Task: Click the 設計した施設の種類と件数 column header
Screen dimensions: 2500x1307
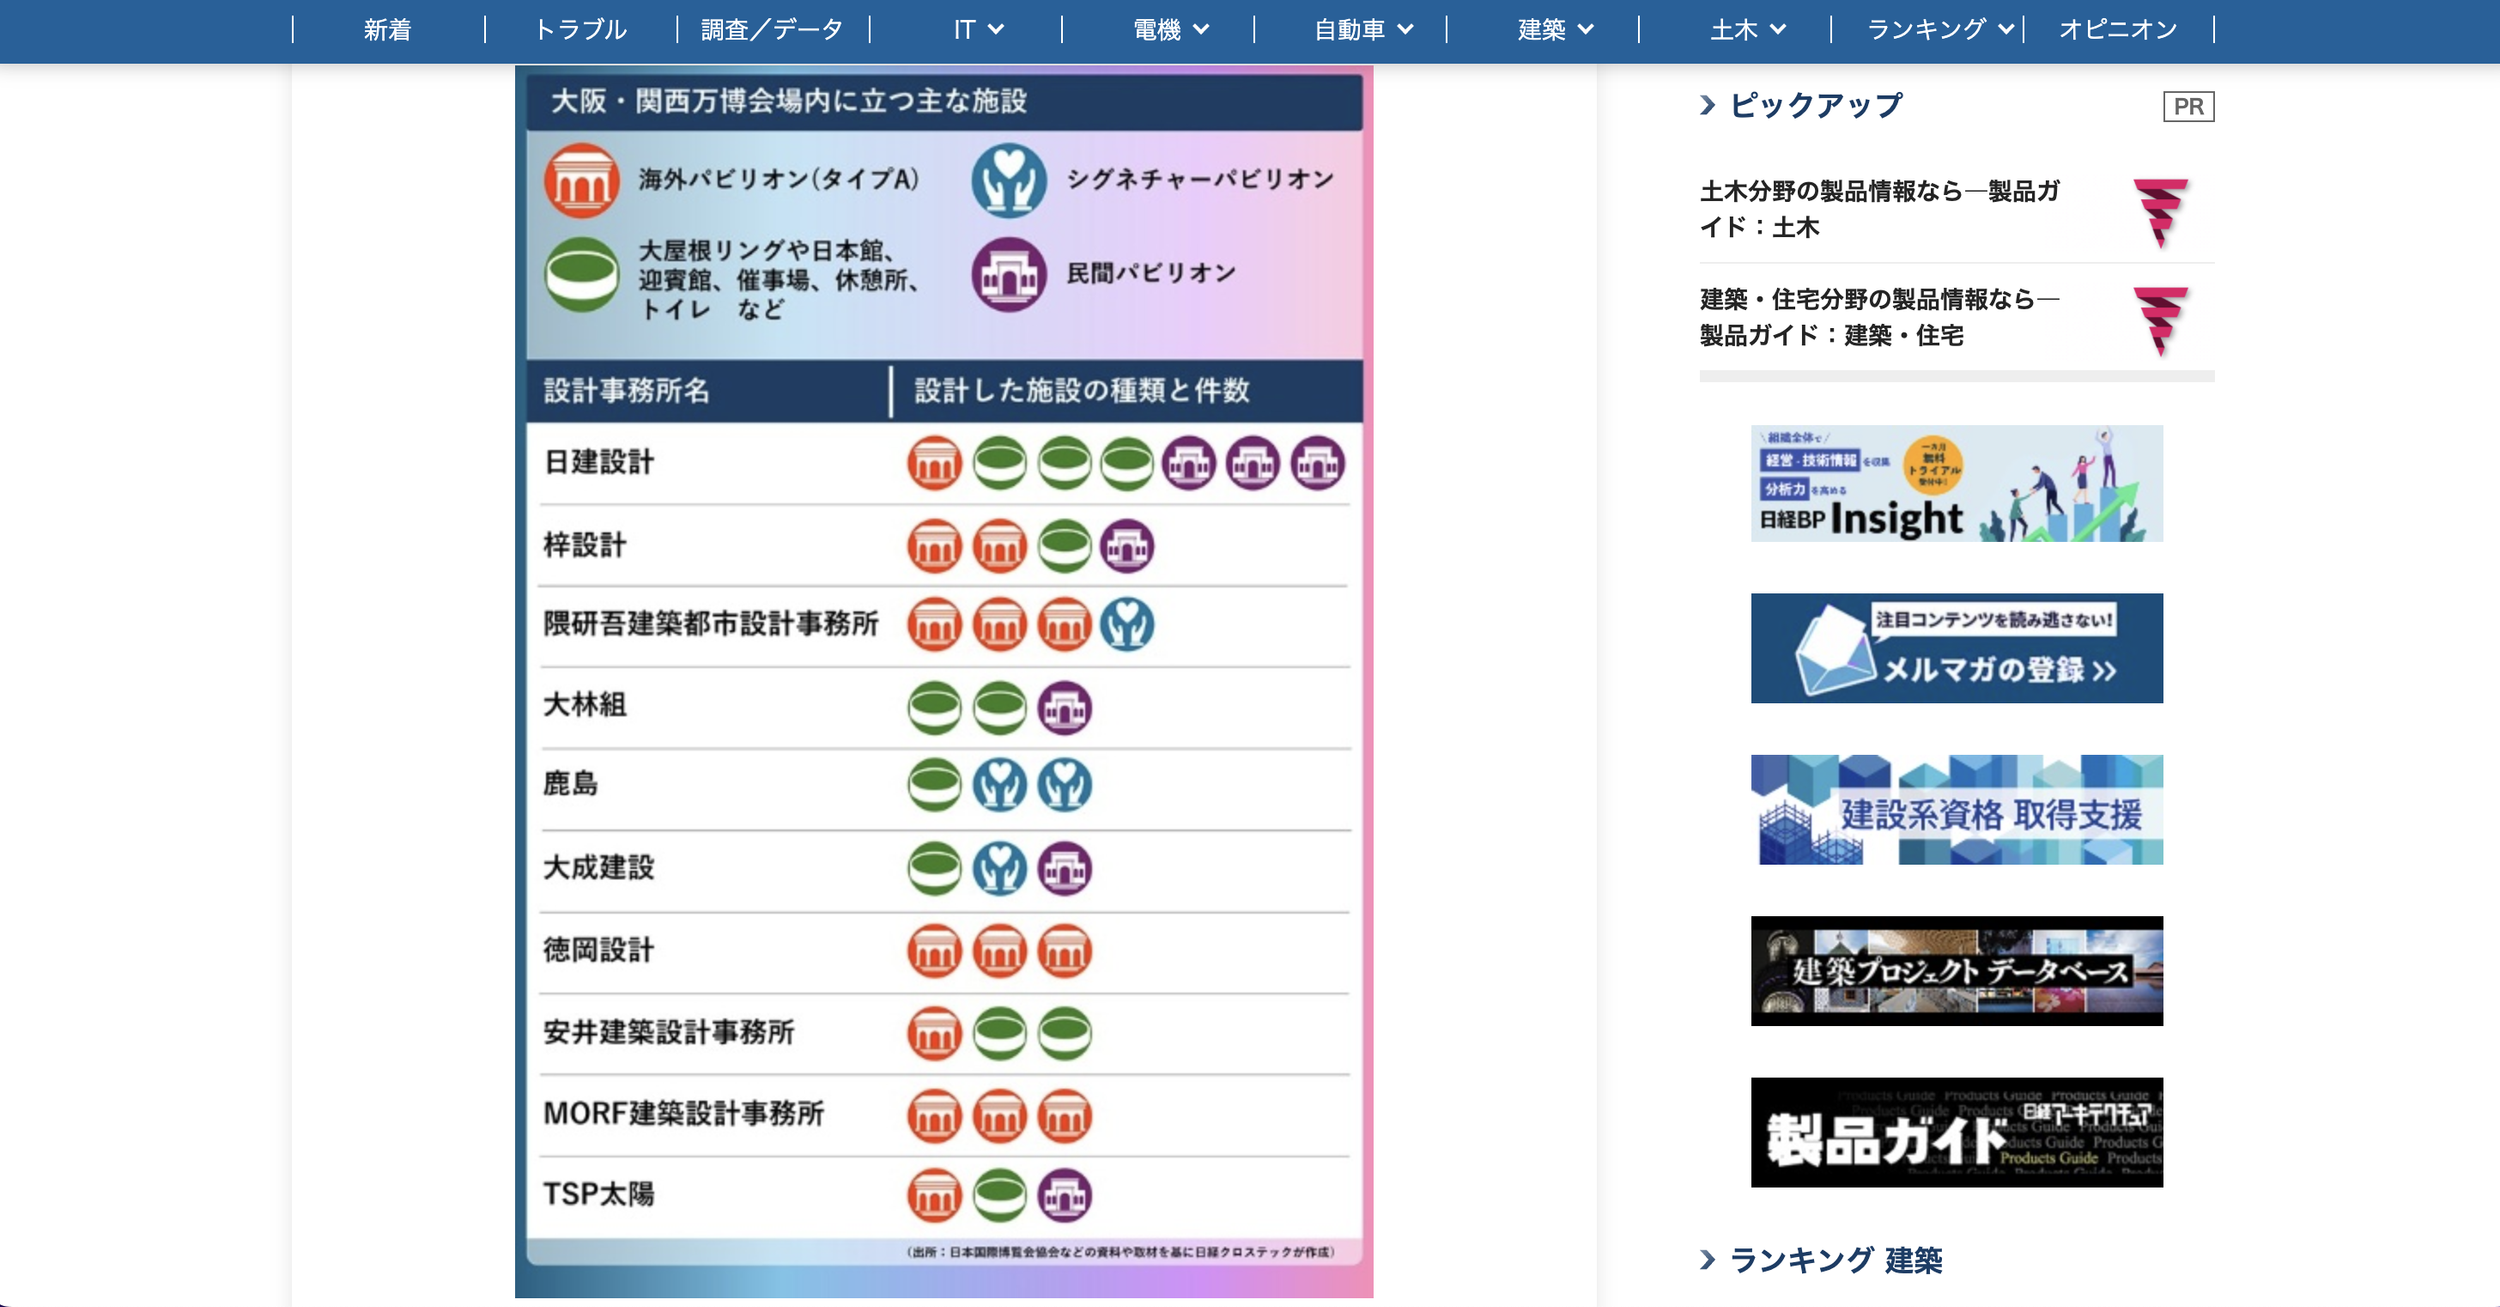Action: pos(1082,390)
